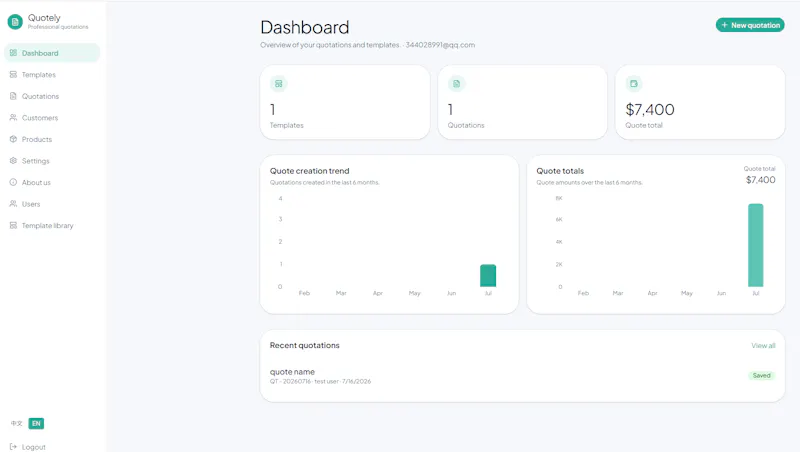The image size is (800, 452).
Task: Click the Products box icon in sidebar
Action: point(13,139)
